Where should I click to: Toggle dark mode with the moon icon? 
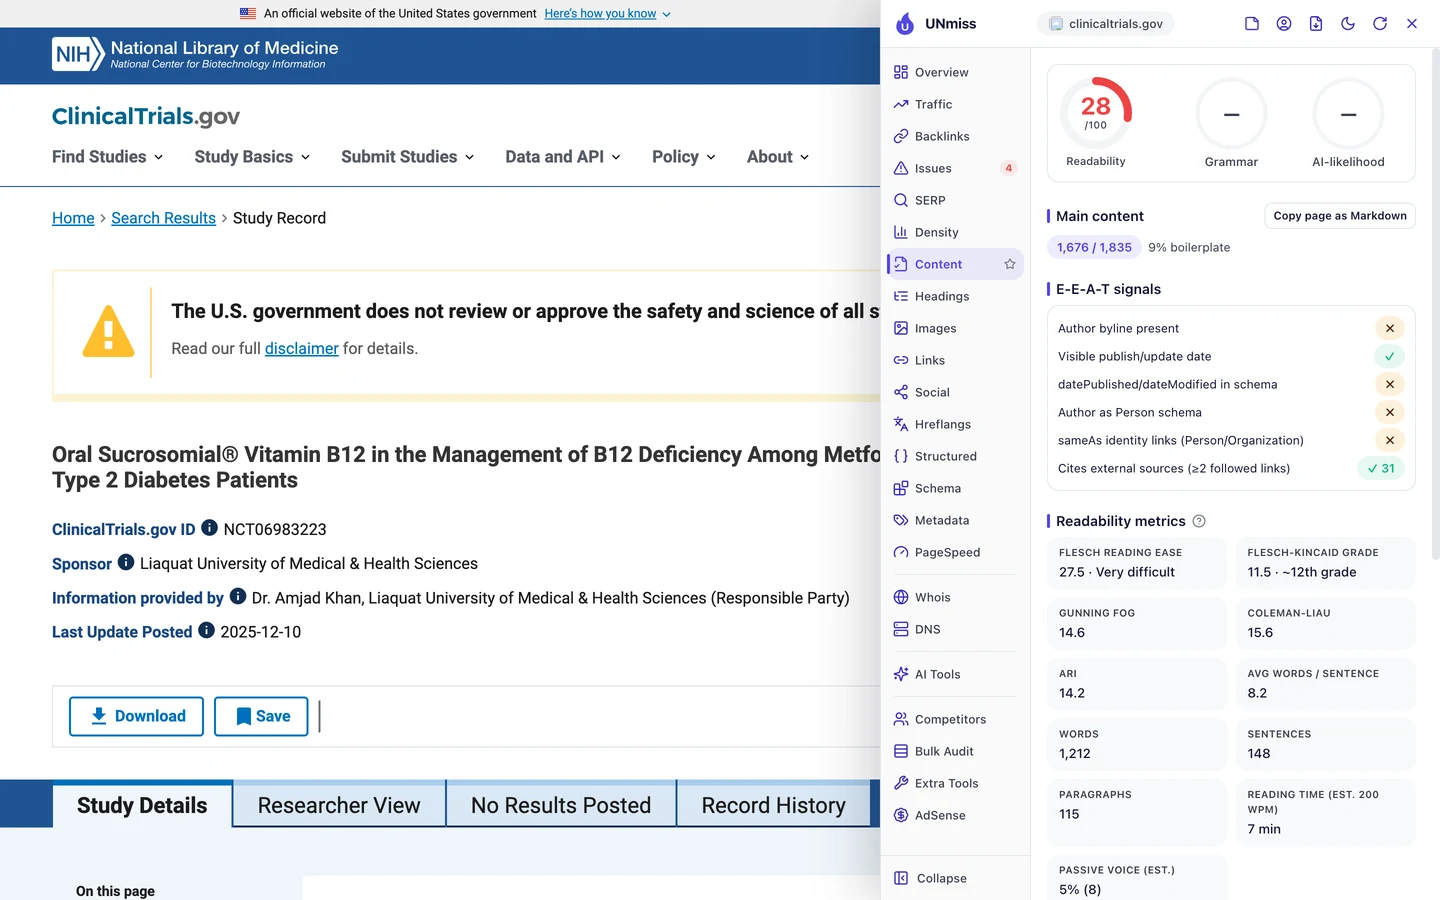tap(1348, 24)
